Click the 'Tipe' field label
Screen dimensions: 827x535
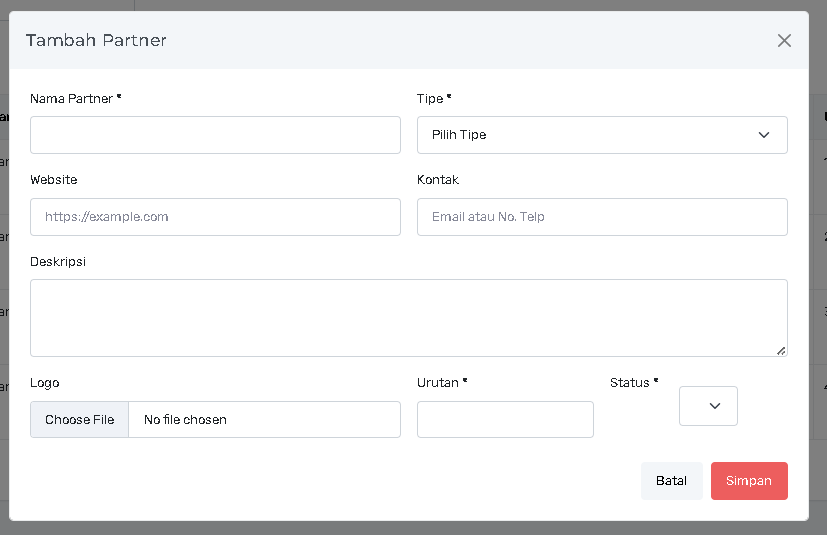pos(433,98)
